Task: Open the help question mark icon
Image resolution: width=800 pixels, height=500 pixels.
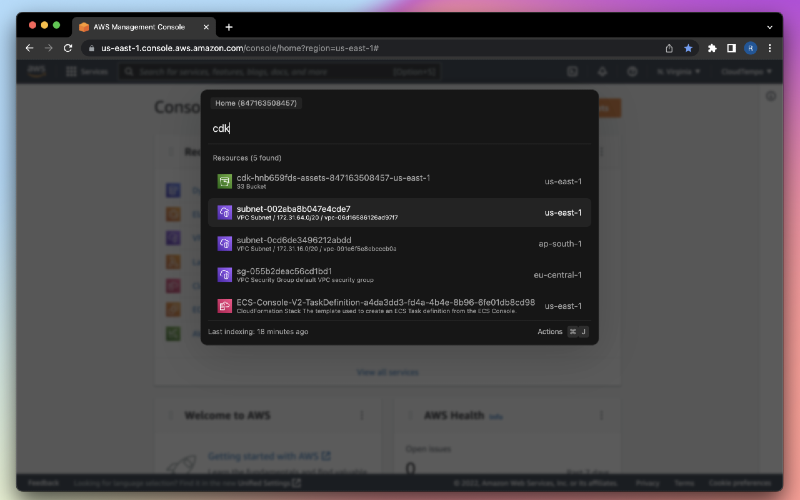Action: coord(632,71)
